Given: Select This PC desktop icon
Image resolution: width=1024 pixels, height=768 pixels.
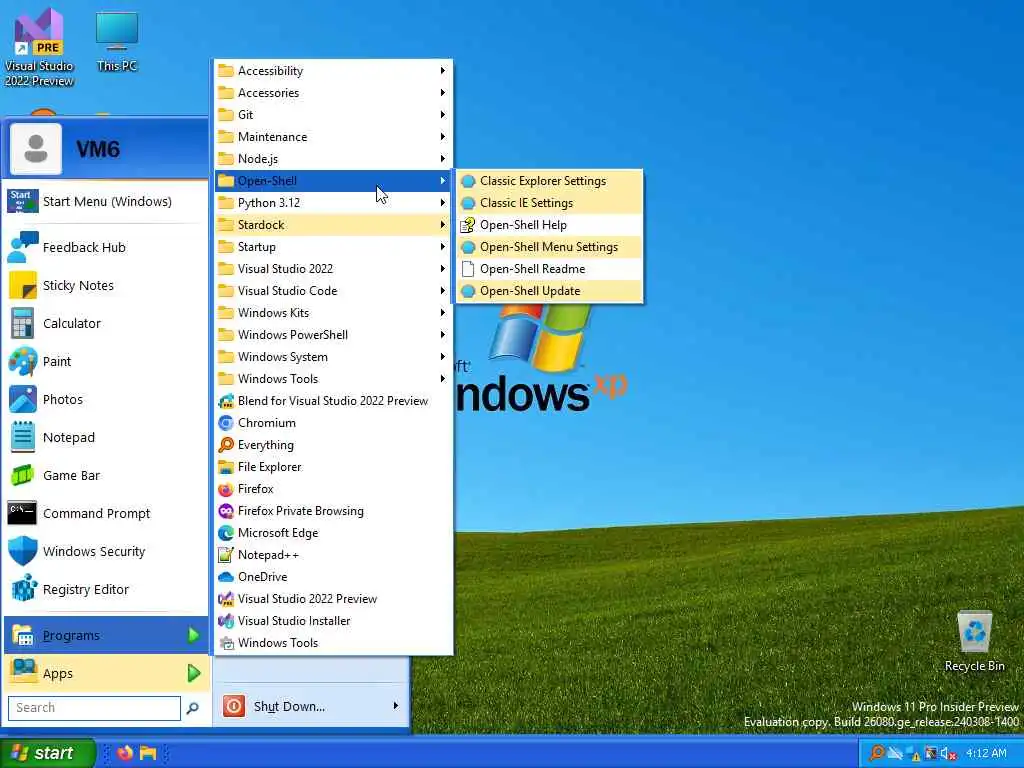Looking at the screenshot, I should [117, 42].
